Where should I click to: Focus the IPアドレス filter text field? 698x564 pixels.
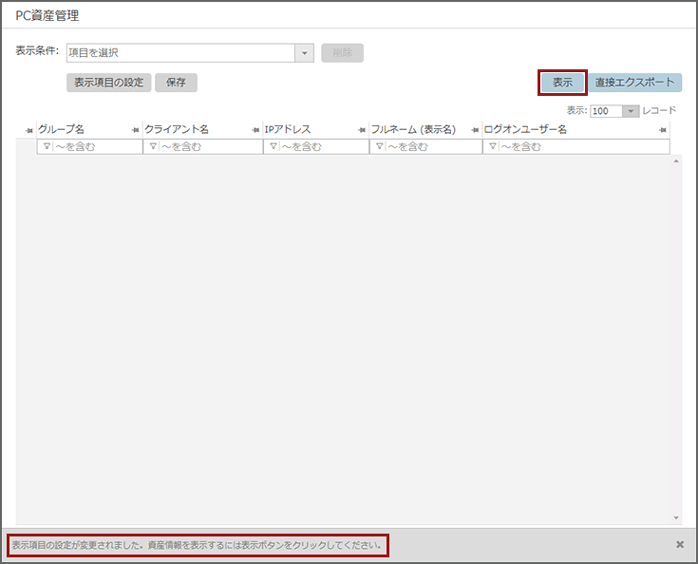pyautogui.click(x=324, y=146)
